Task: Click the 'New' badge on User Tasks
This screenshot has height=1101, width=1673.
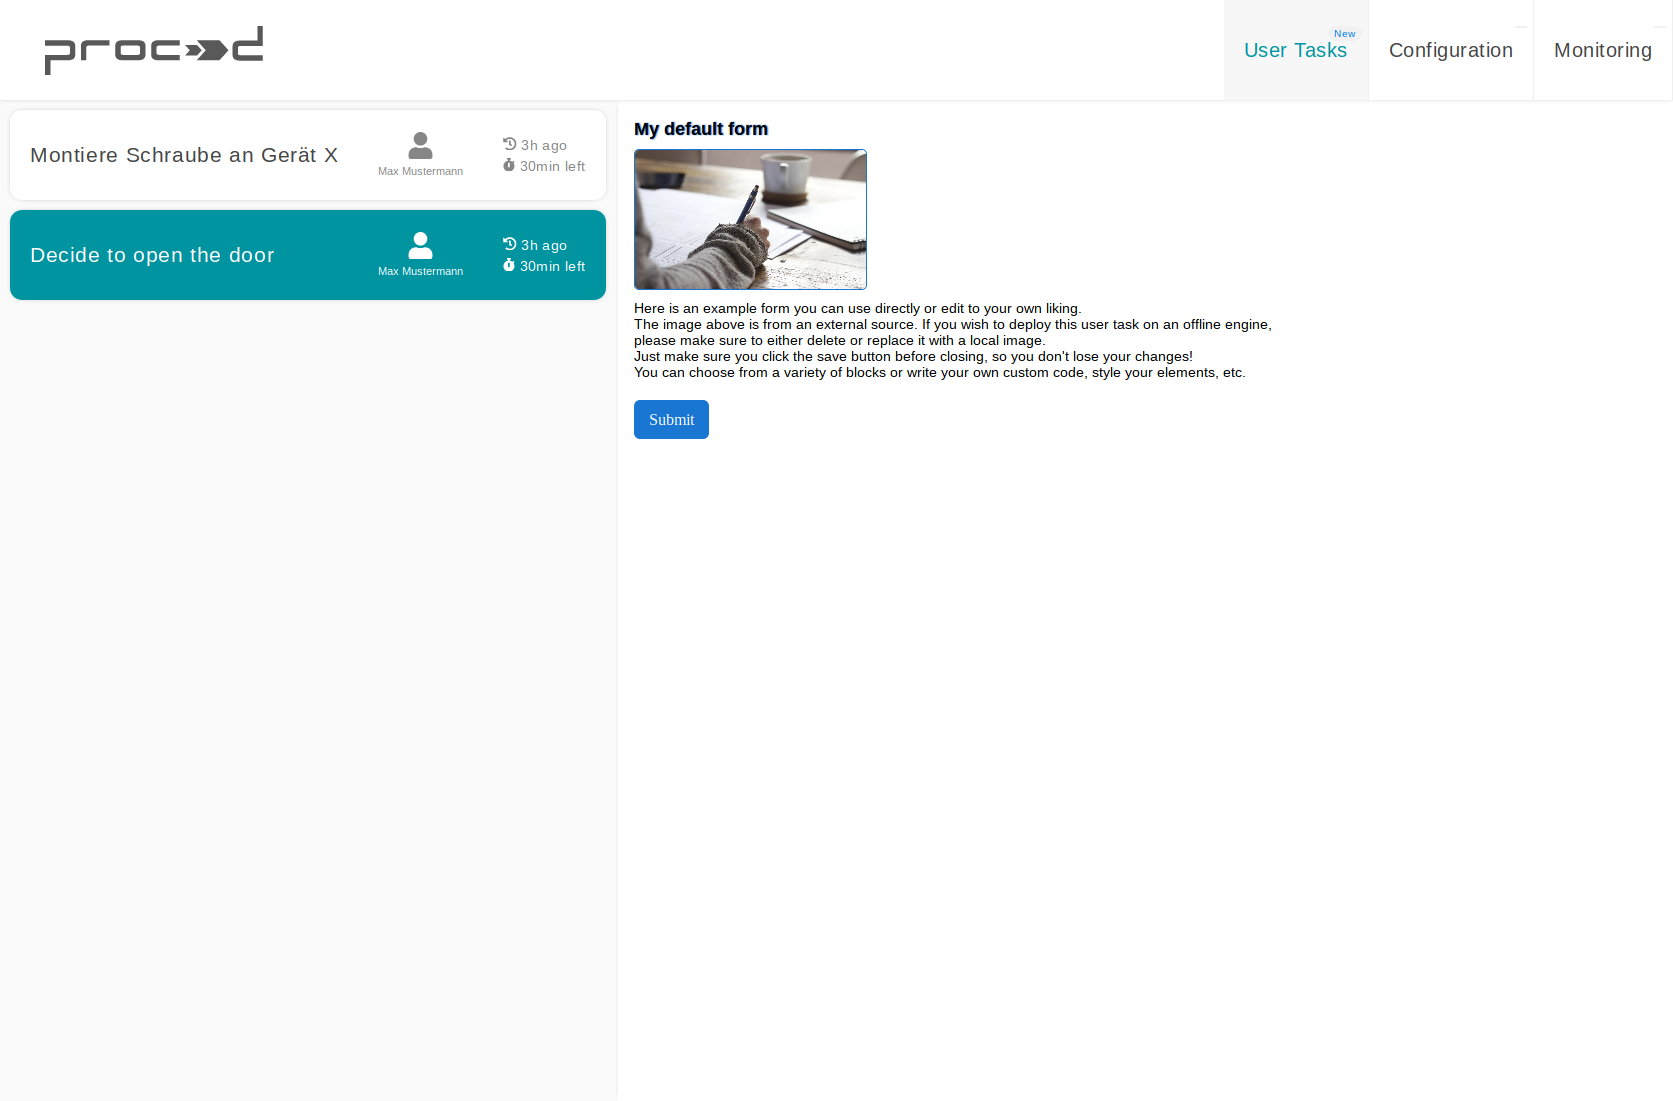Action: click(x=1345, y=33)
